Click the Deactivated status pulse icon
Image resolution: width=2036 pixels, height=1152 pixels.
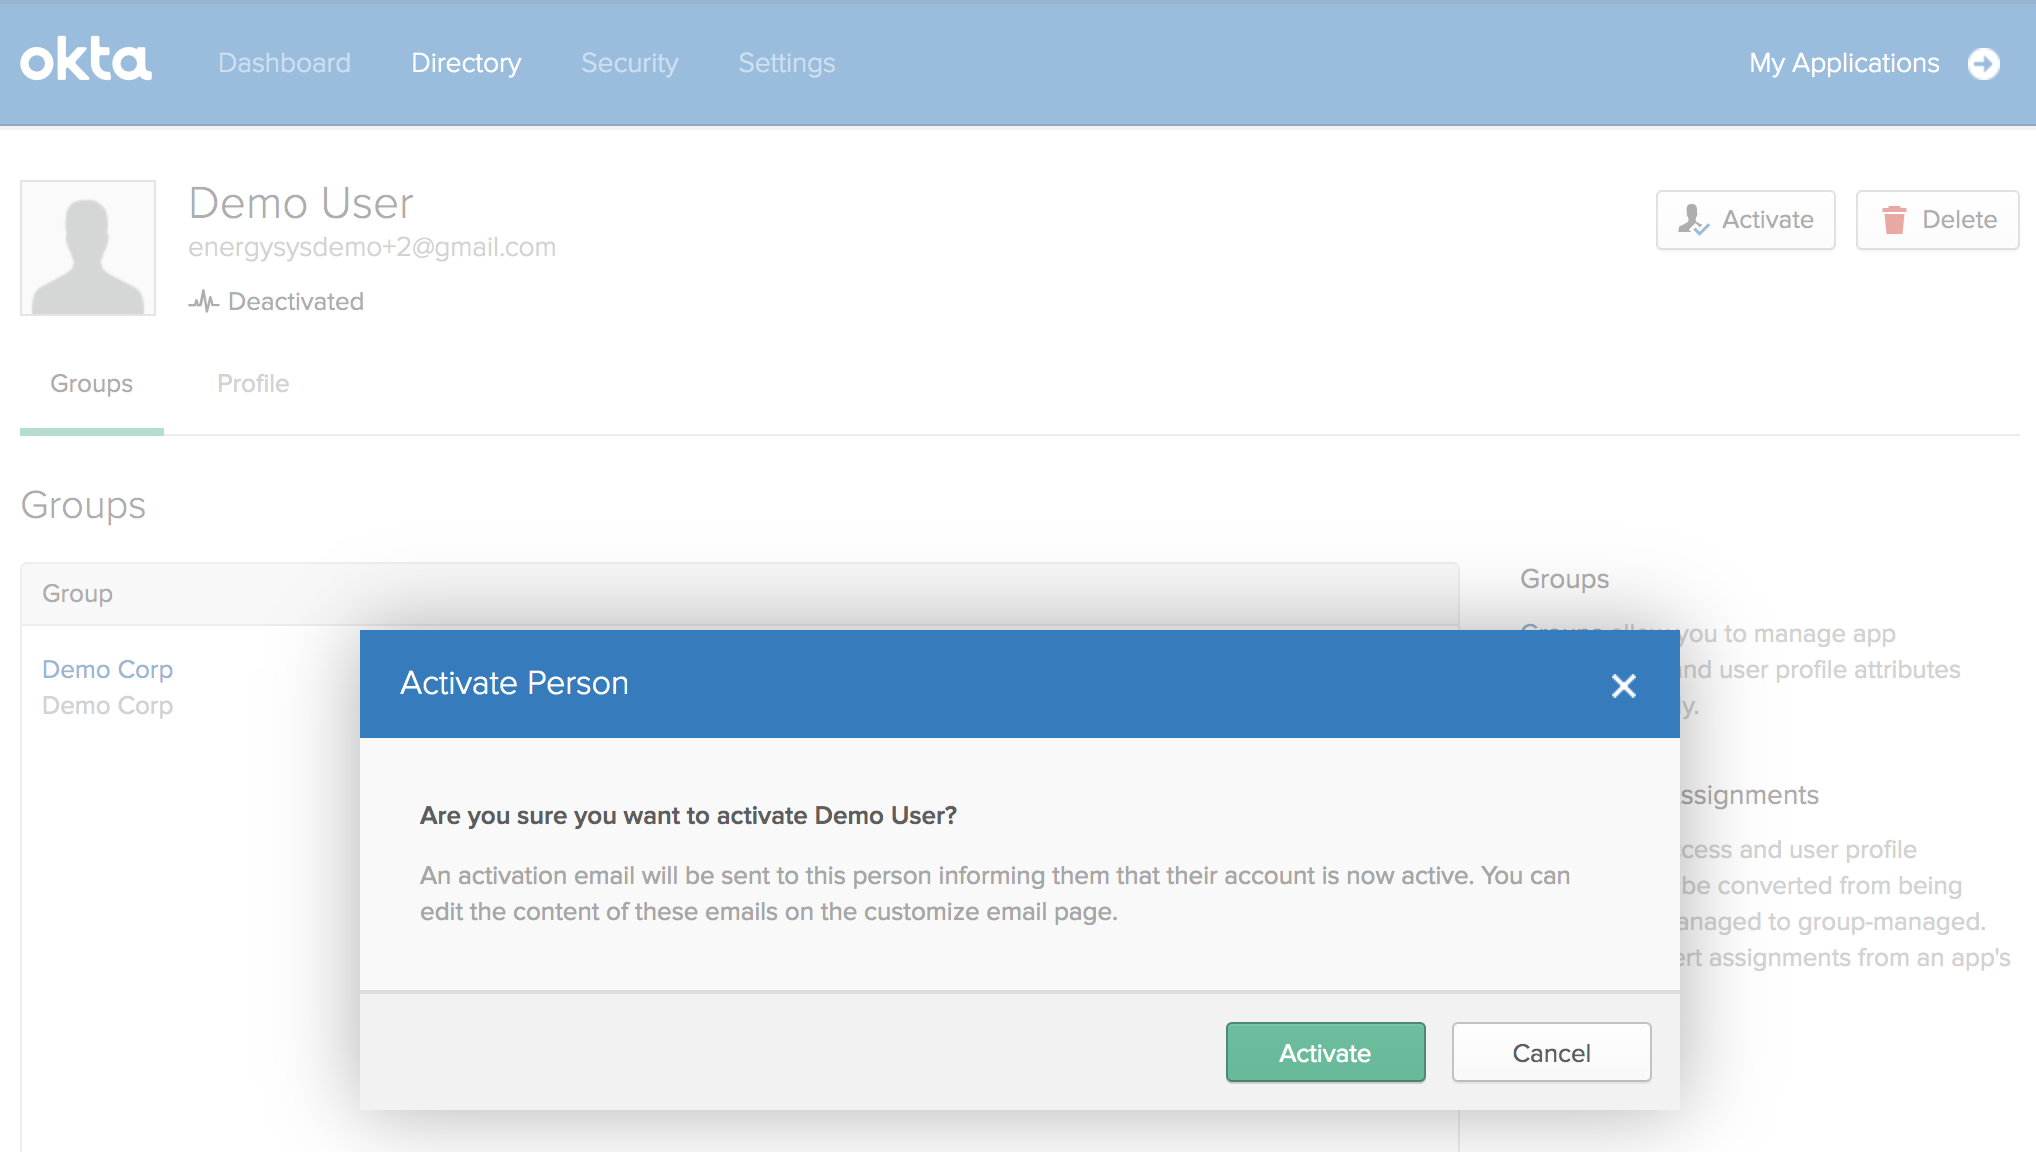(x=204, y=301)
